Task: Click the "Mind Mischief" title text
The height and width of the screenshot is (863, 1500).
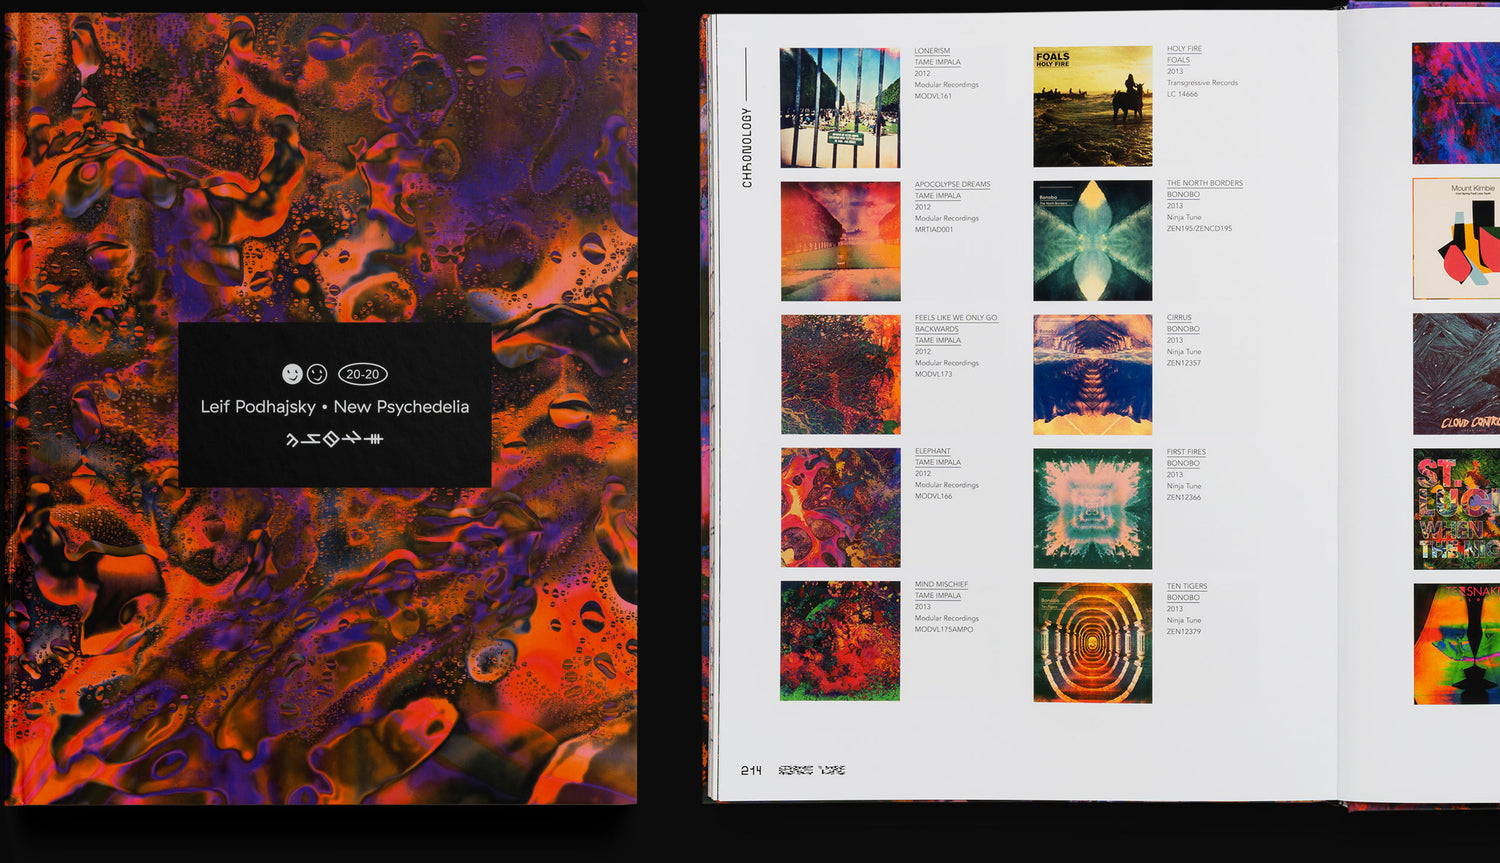Action: point(941,584)
